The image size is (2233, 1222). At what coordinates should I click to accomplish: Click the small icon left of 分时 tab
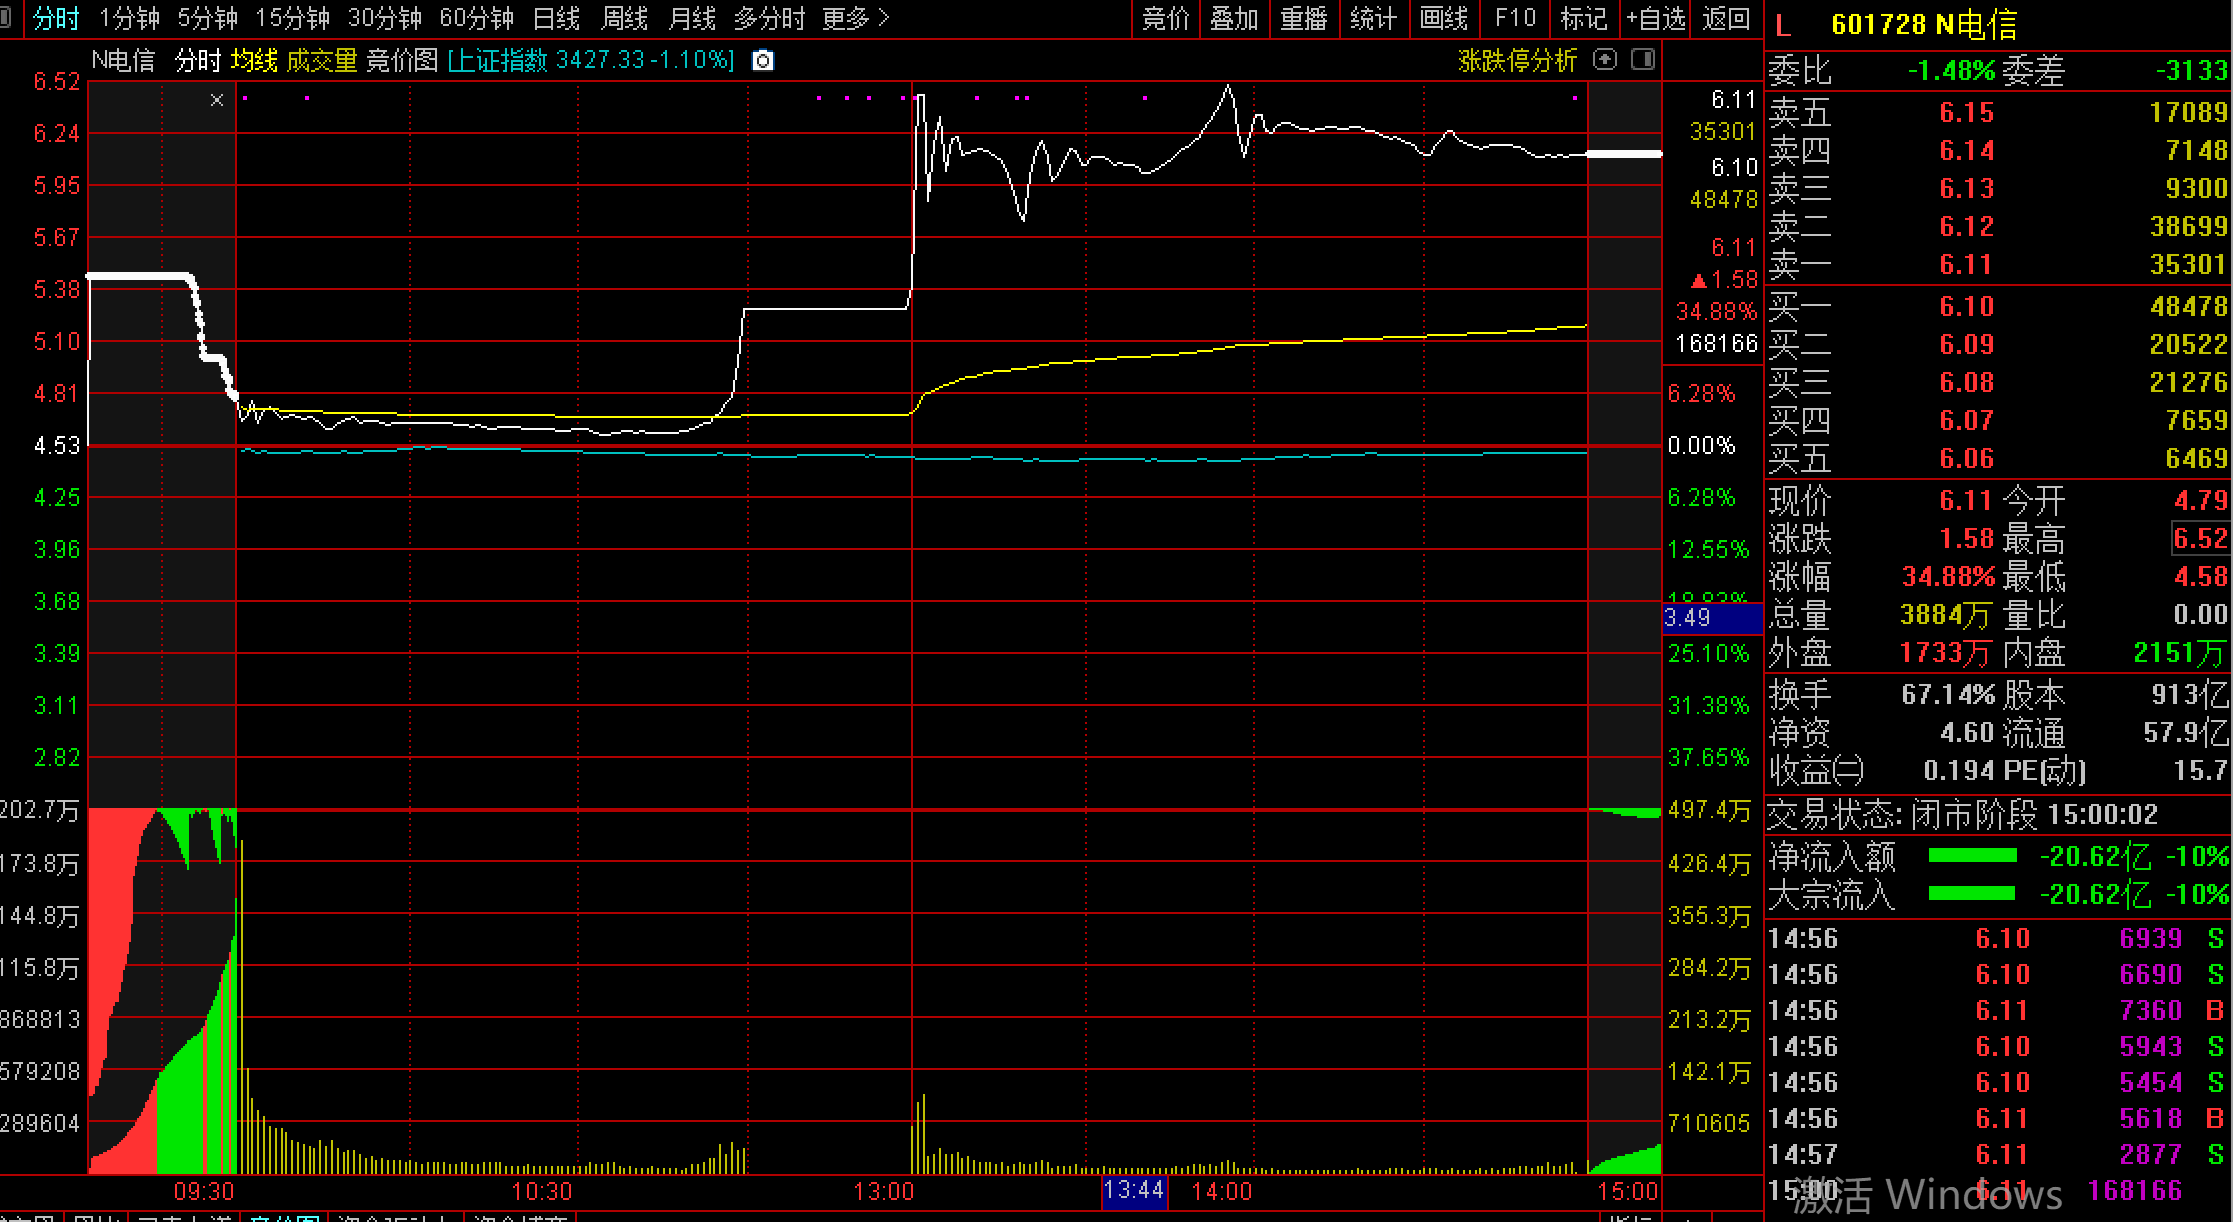pos(7,18)
